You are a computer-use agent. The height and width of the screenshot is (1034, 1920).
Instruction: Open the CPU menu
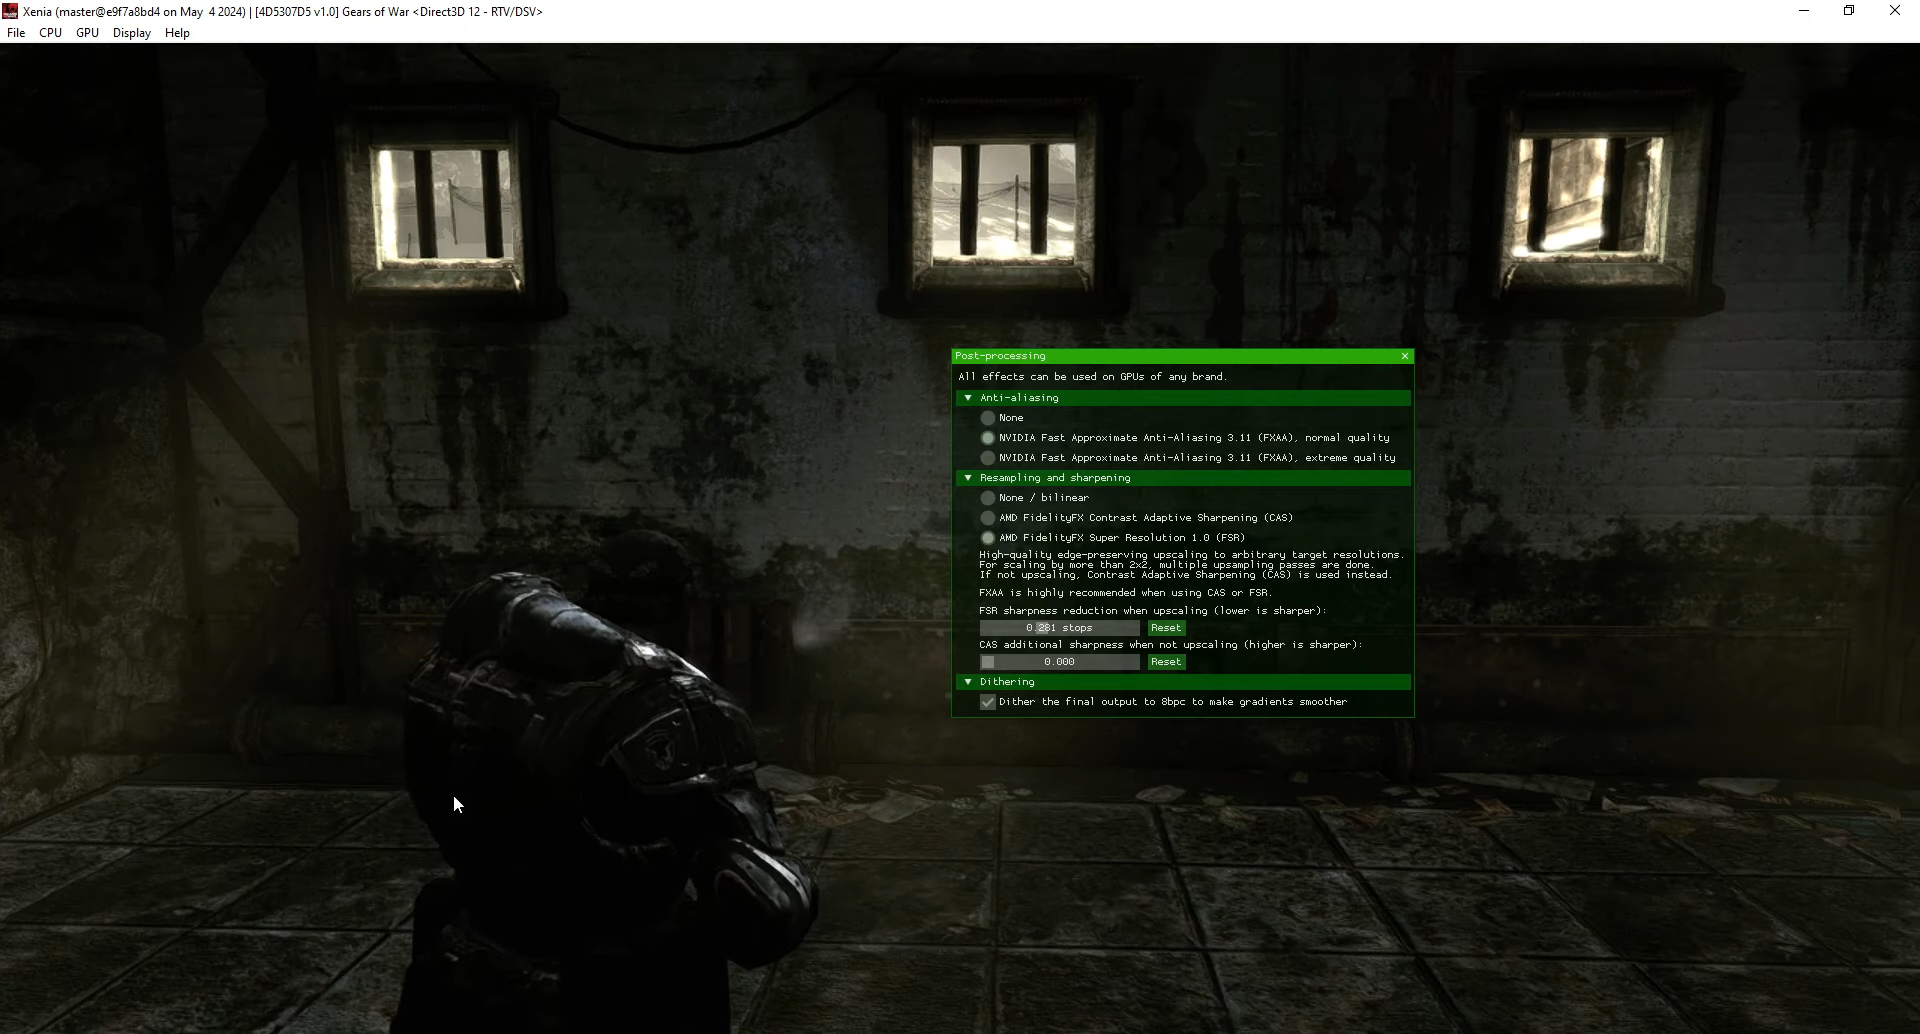50,33
